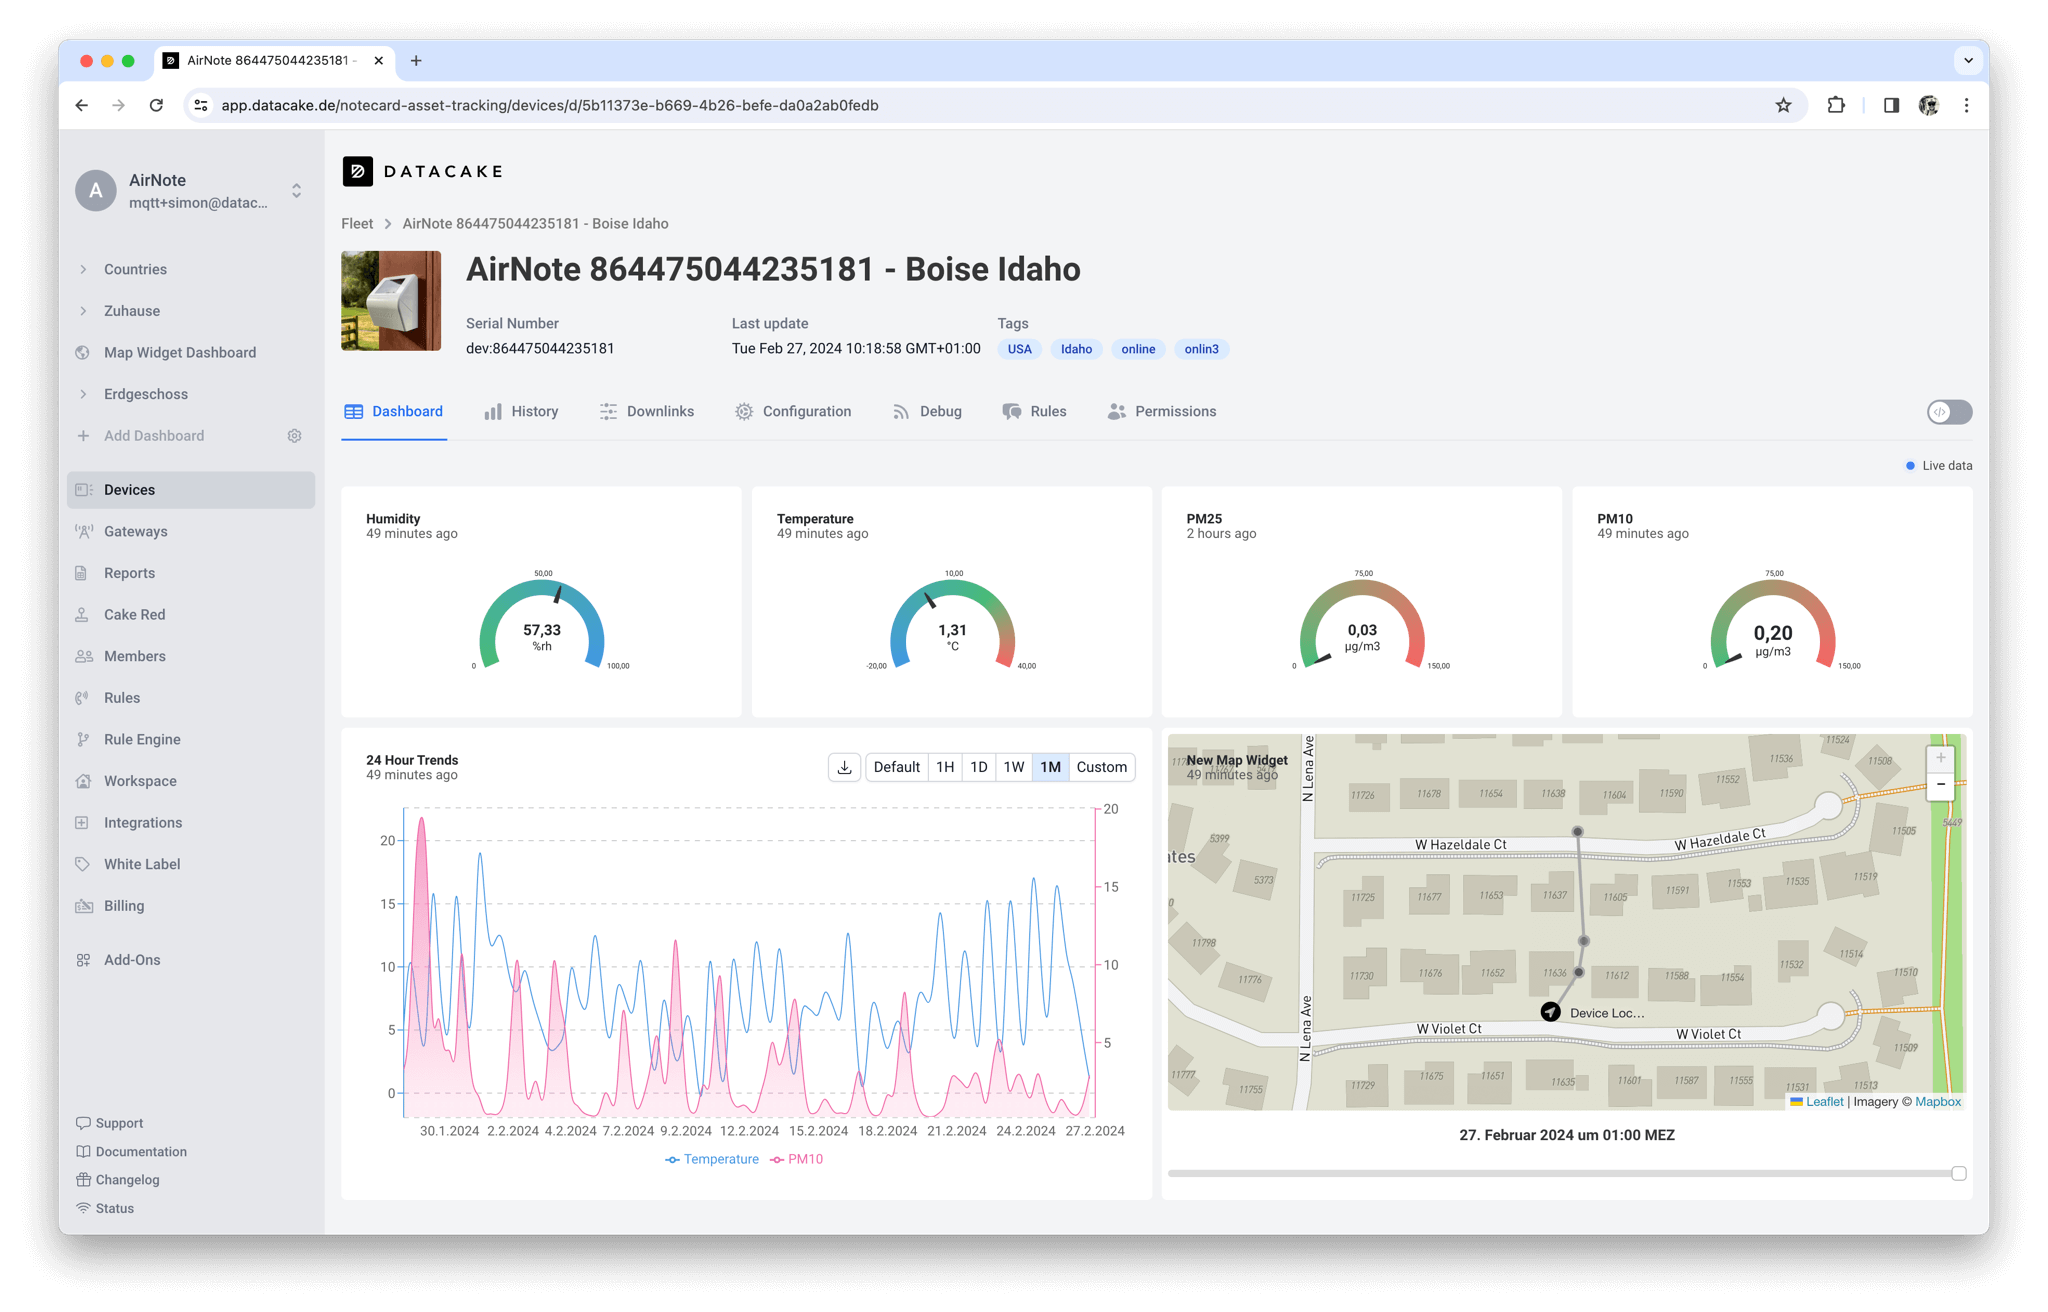Click the Add-Ons grid icon

tap(82, 960)
